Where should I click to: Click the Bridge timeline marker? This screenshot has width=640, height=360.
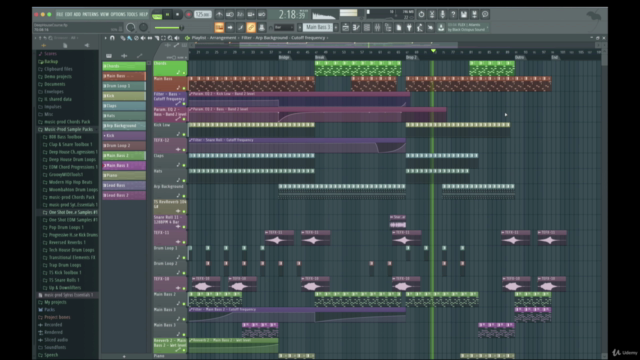pyautogui.click(x=284, y=58)
